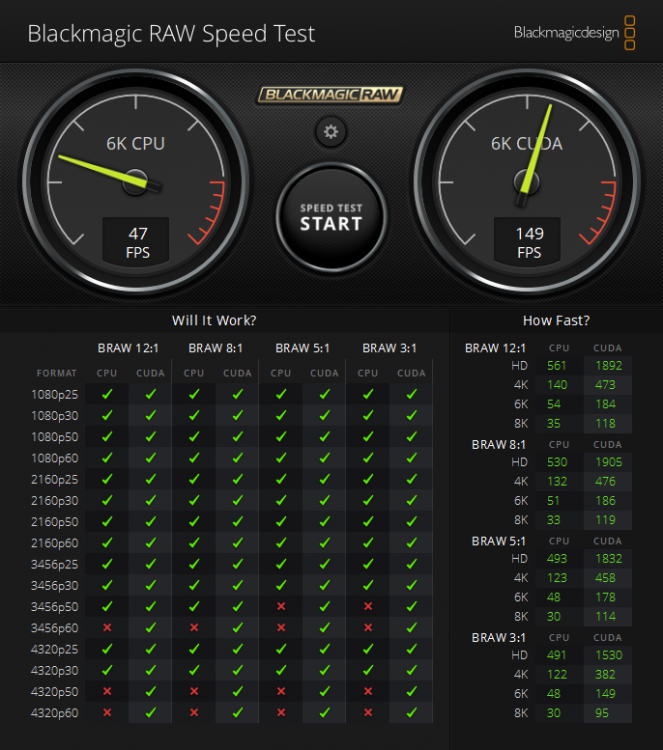Click the 1080p25 format row label
The height and width of the screenshot is (750, 663).
(55, 395)
